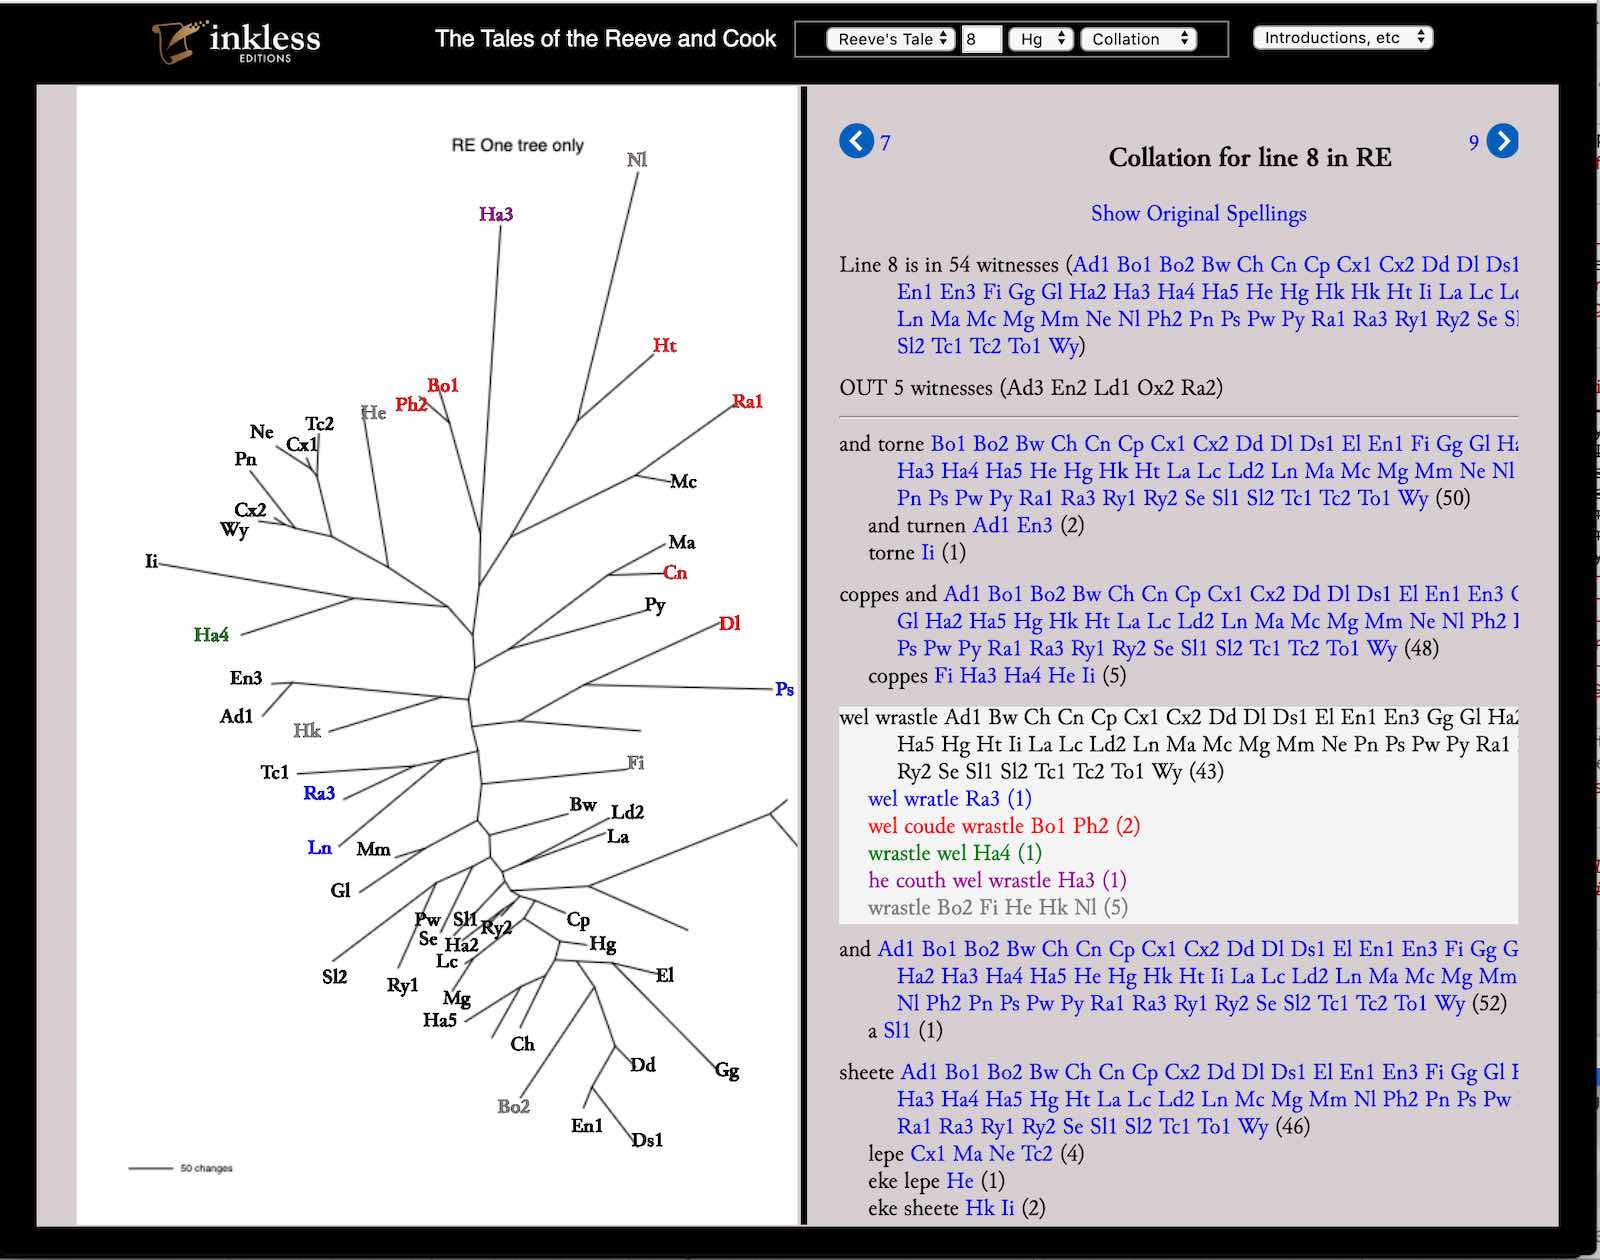Select Mc node in the tree

pyautogui.click(x=684, y=481)
